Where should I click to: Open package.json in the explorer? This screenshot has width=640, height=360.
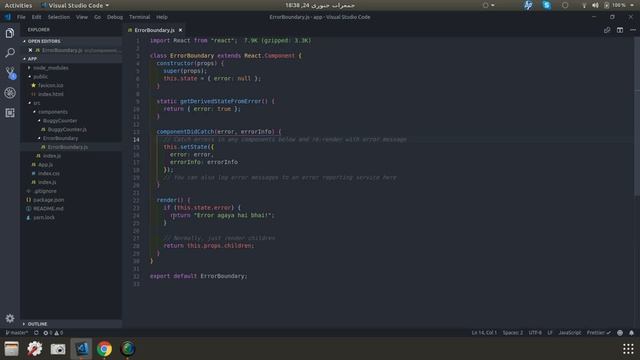[49, 200]
